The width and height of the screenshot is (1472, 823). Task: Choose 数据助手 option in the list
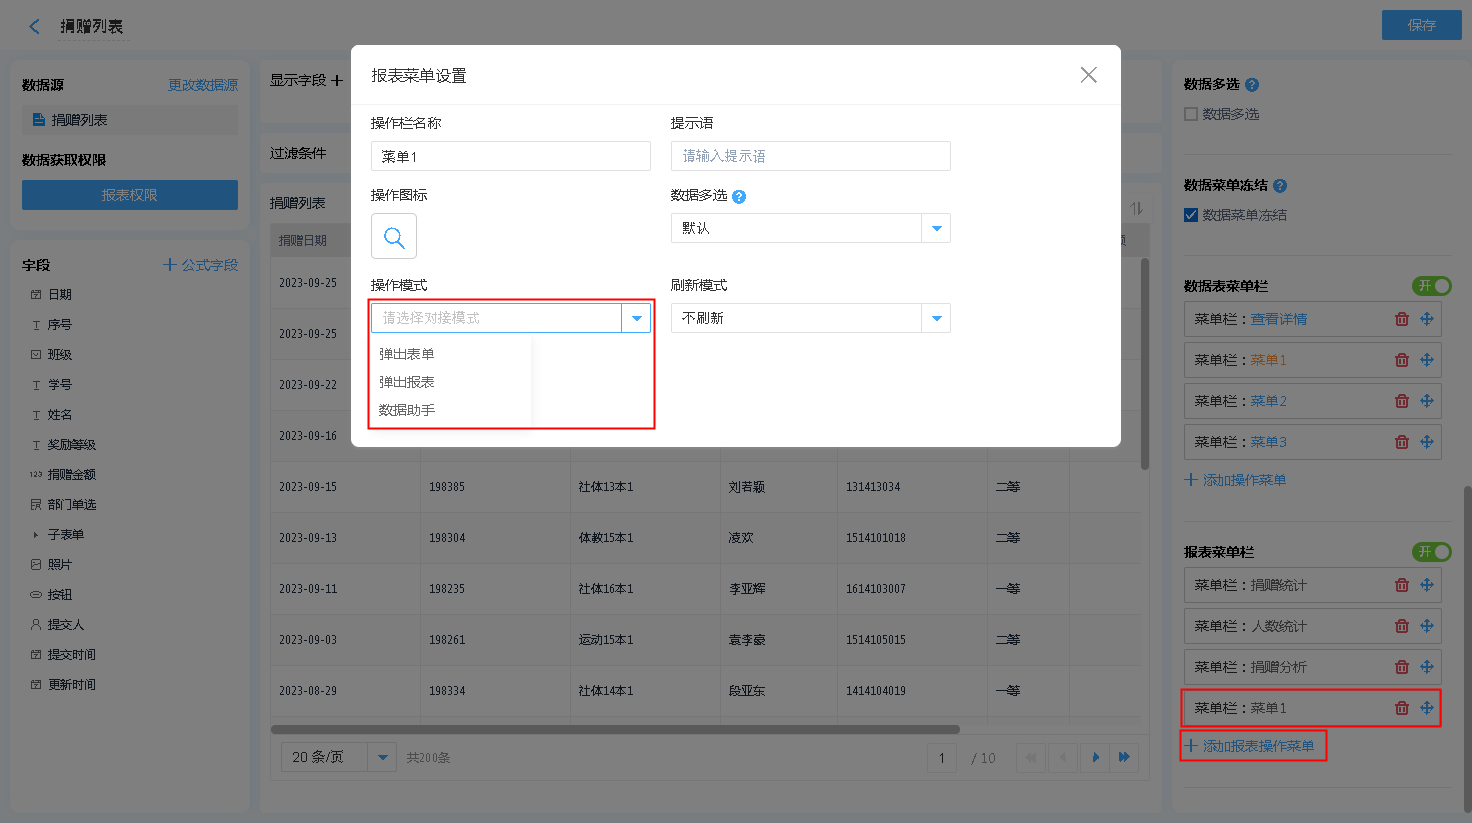[x=407, y=410]
